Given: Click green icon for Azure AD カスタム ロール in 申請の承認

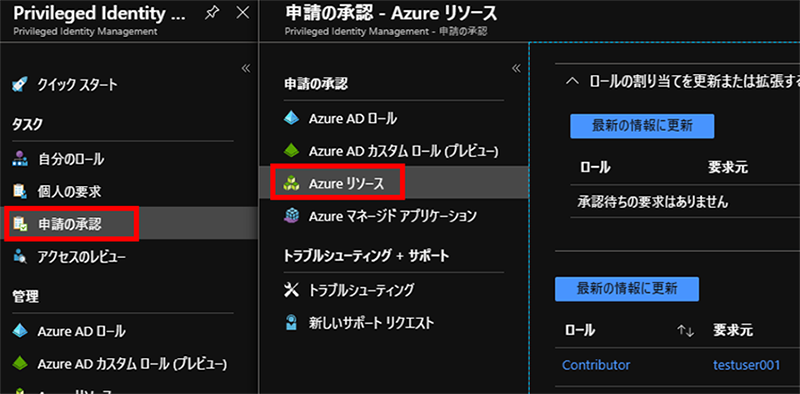Looking at the screenshot, I should tap(291, 151).
